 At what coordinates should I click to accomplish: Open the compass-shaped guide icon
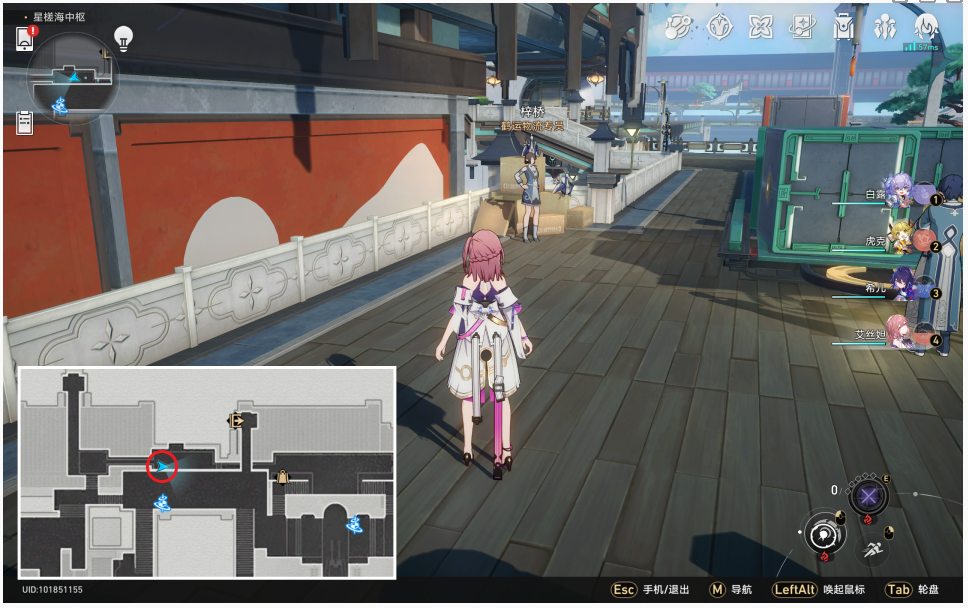coord(720,27)
